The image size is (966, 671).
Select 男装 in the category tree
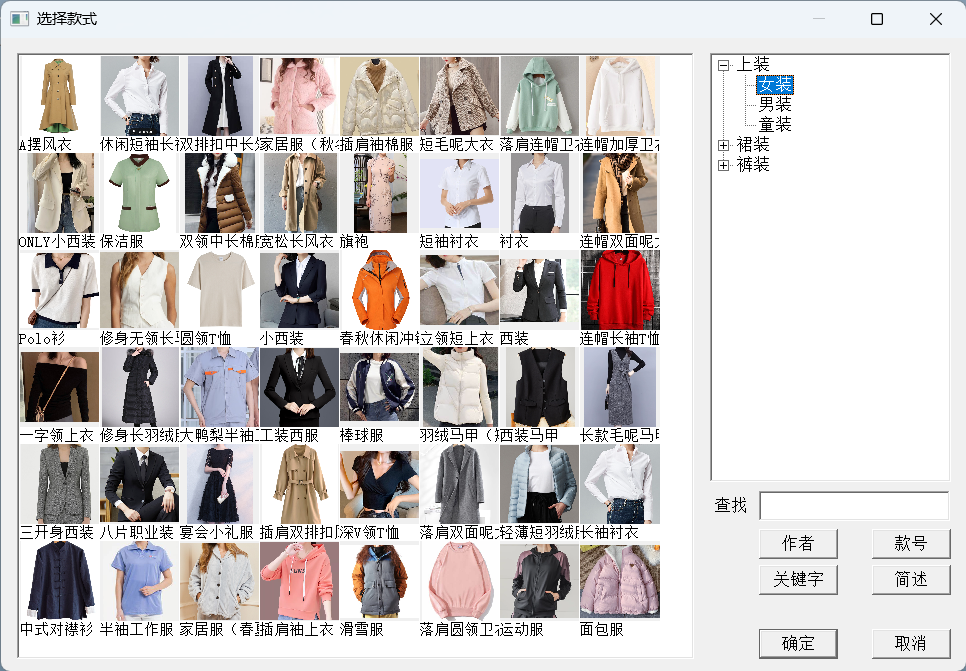coord(774,105)
